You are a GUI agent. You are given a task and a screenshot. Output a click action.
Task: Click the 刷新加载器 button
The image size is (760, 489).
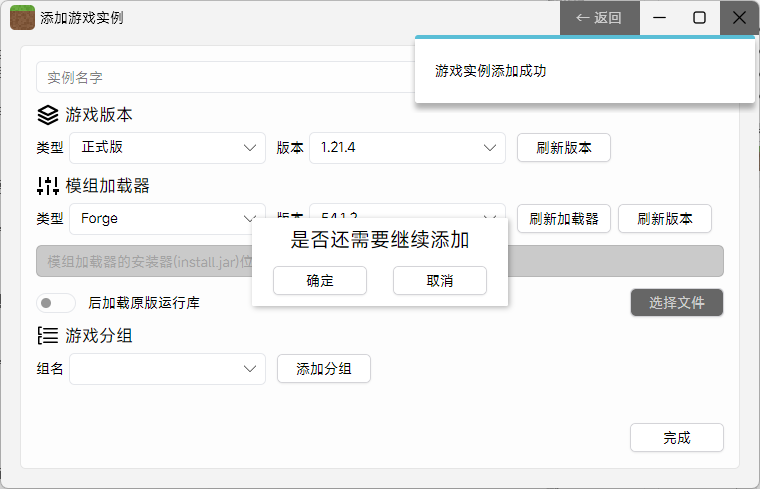(564, 218)
